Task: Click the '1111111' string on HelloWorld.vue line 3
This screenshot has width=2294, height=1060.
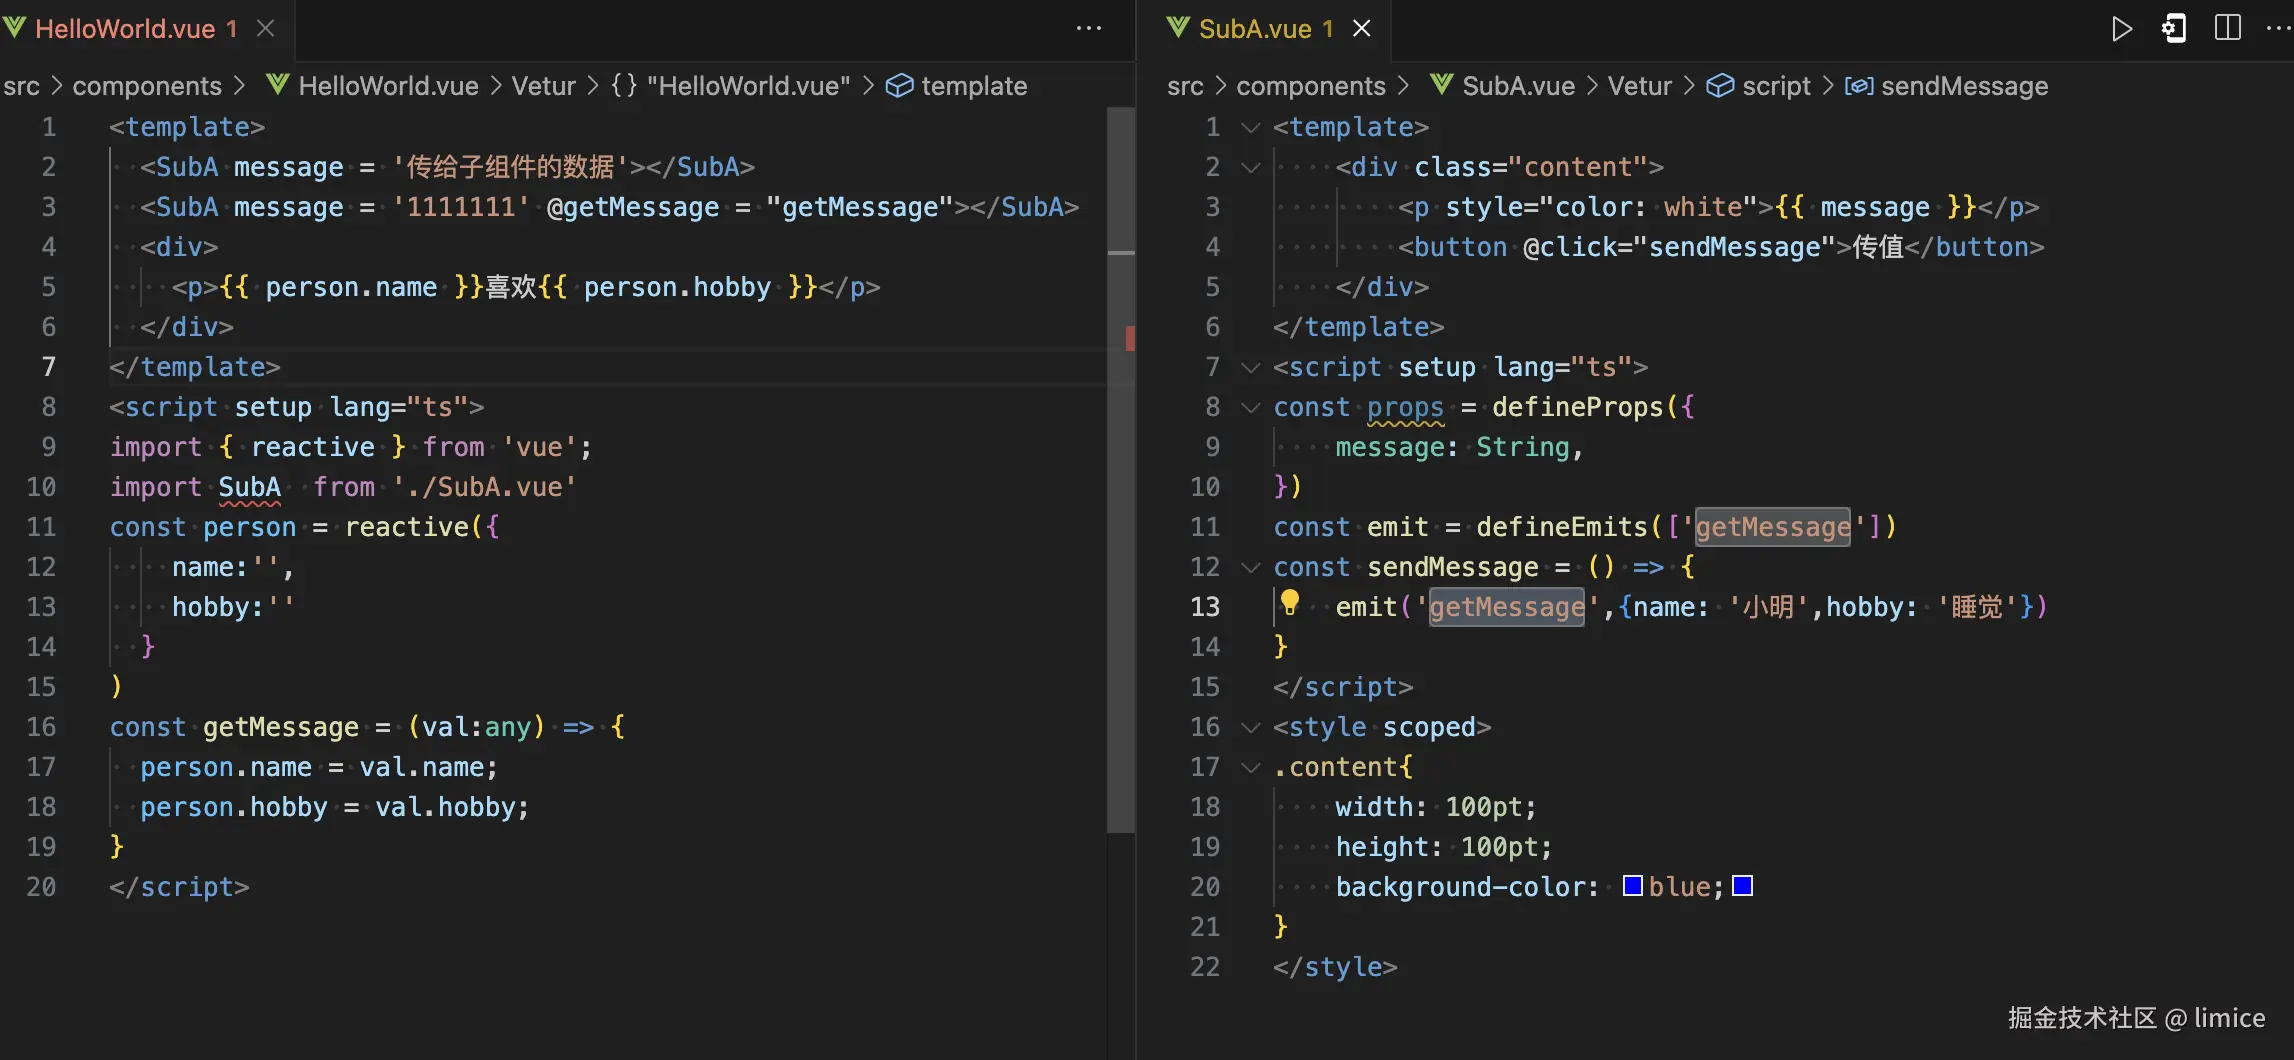Action: pyautogui.click(x=461, y=207)
